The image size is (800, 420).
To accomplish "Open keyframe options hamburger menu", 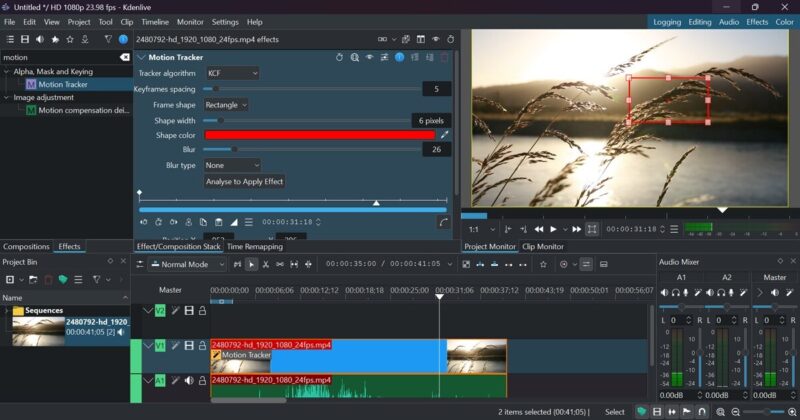I will [248, 222].
